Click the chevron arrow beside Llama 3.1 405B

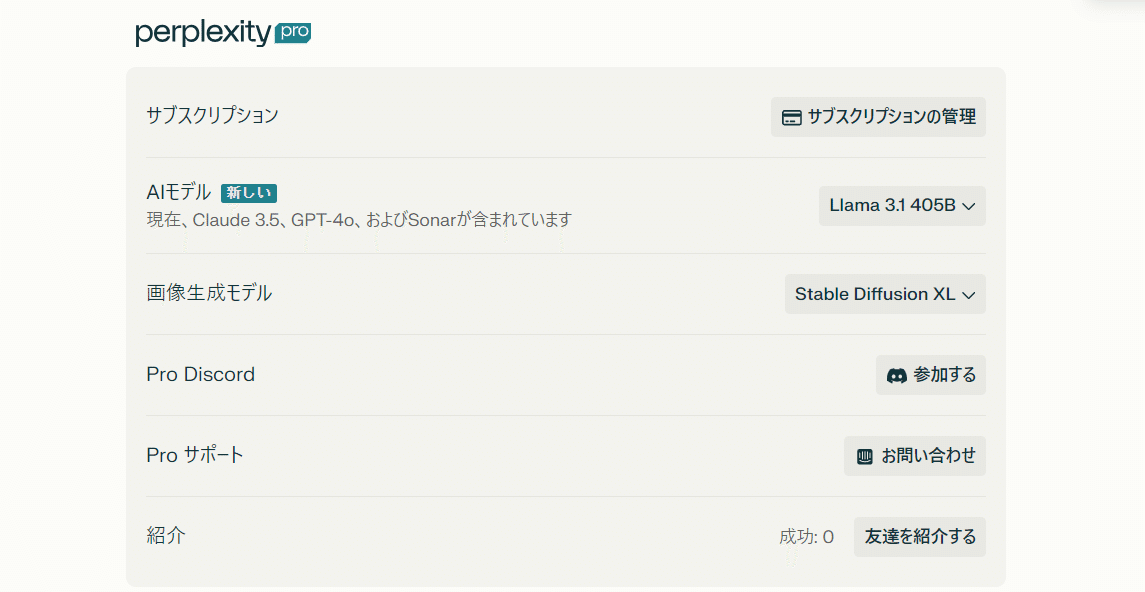click(x=968, y=207)
